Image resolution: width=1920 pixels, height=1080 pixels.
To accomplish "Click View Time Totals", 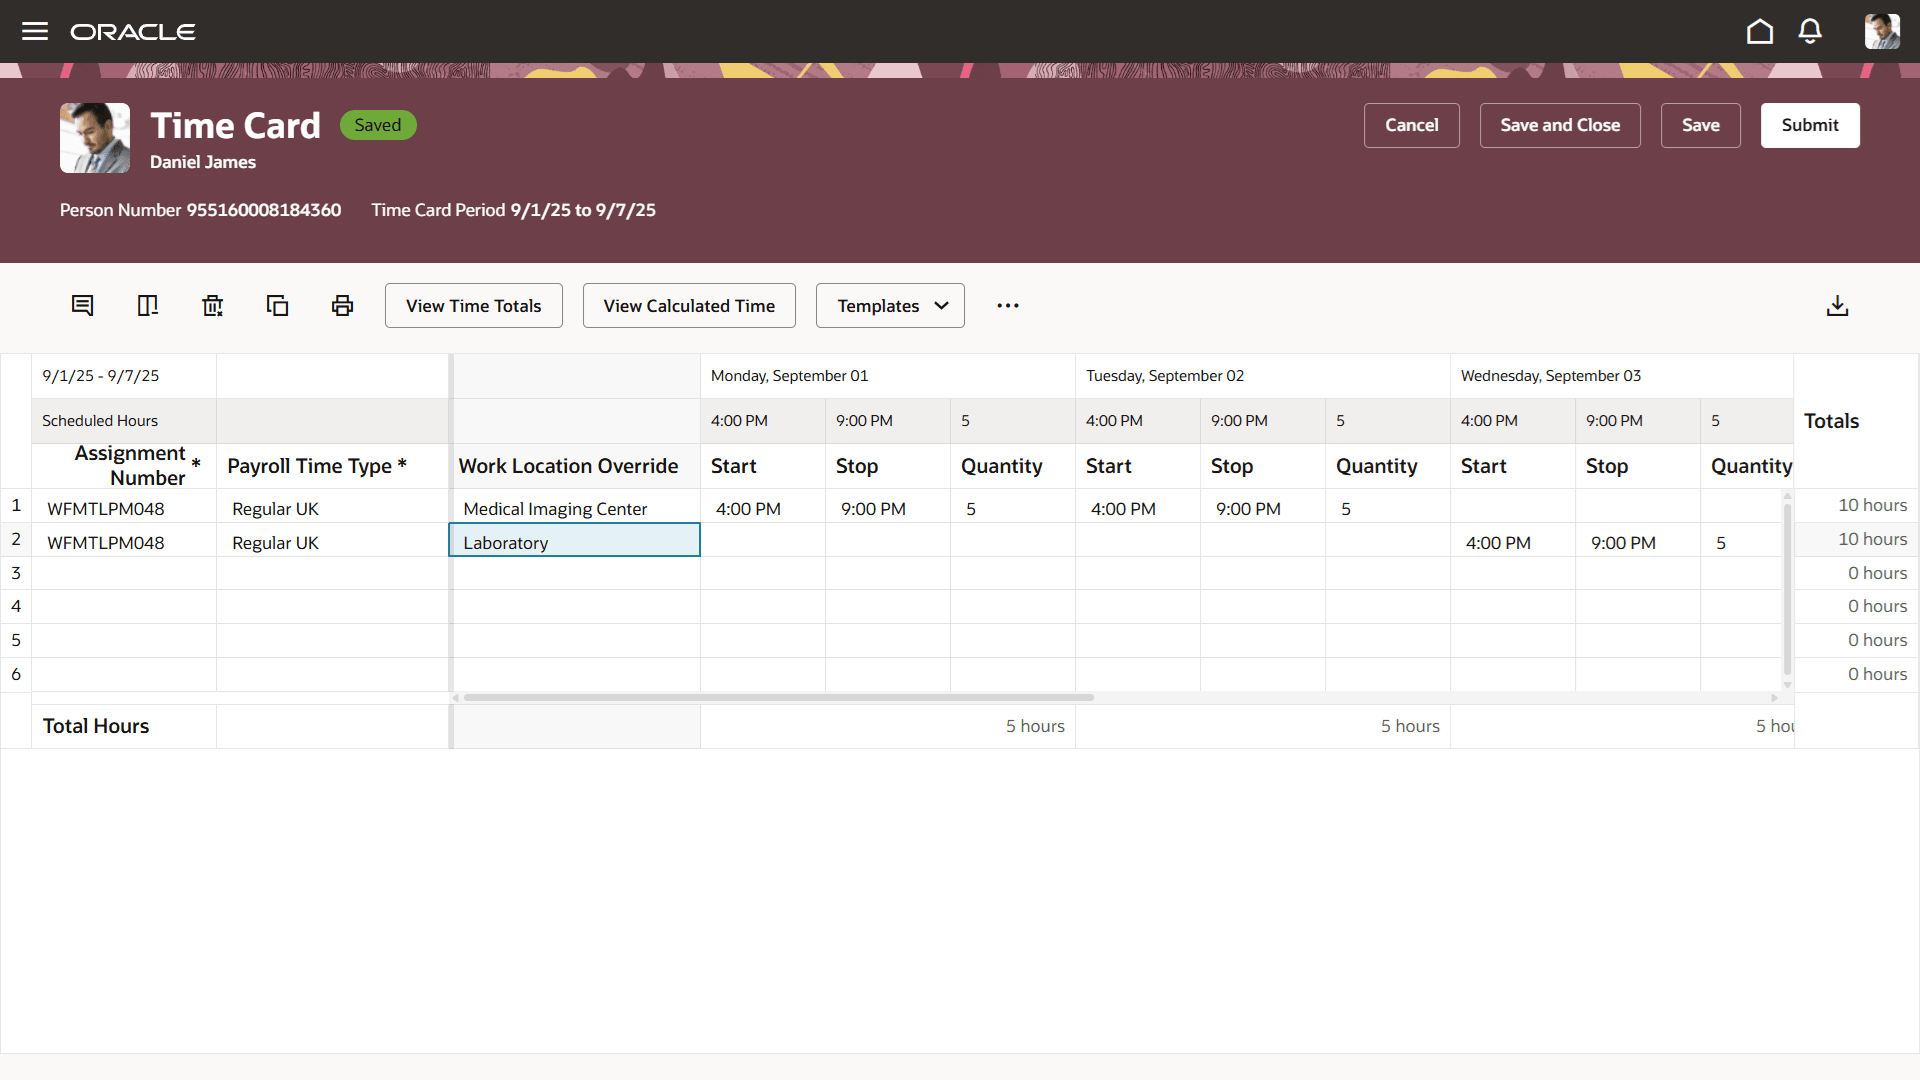I will point(473,305).
